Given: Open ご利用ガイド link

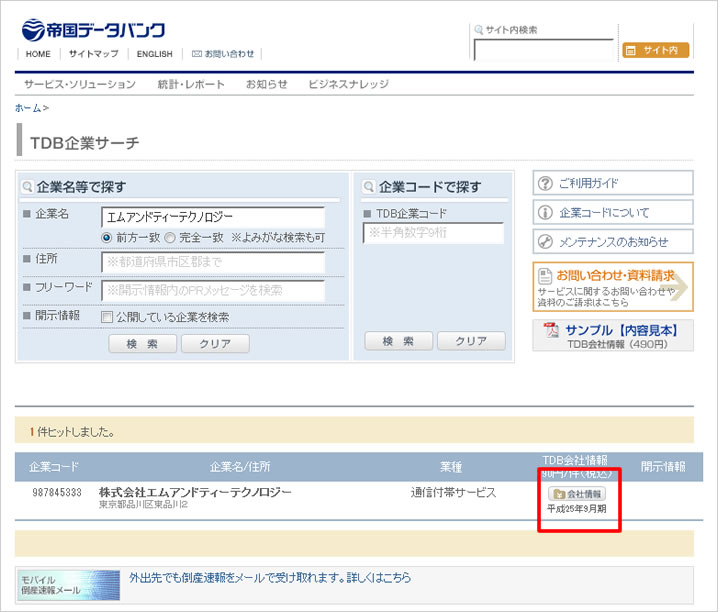Looking at the screenshot, I should pos(613,183).
